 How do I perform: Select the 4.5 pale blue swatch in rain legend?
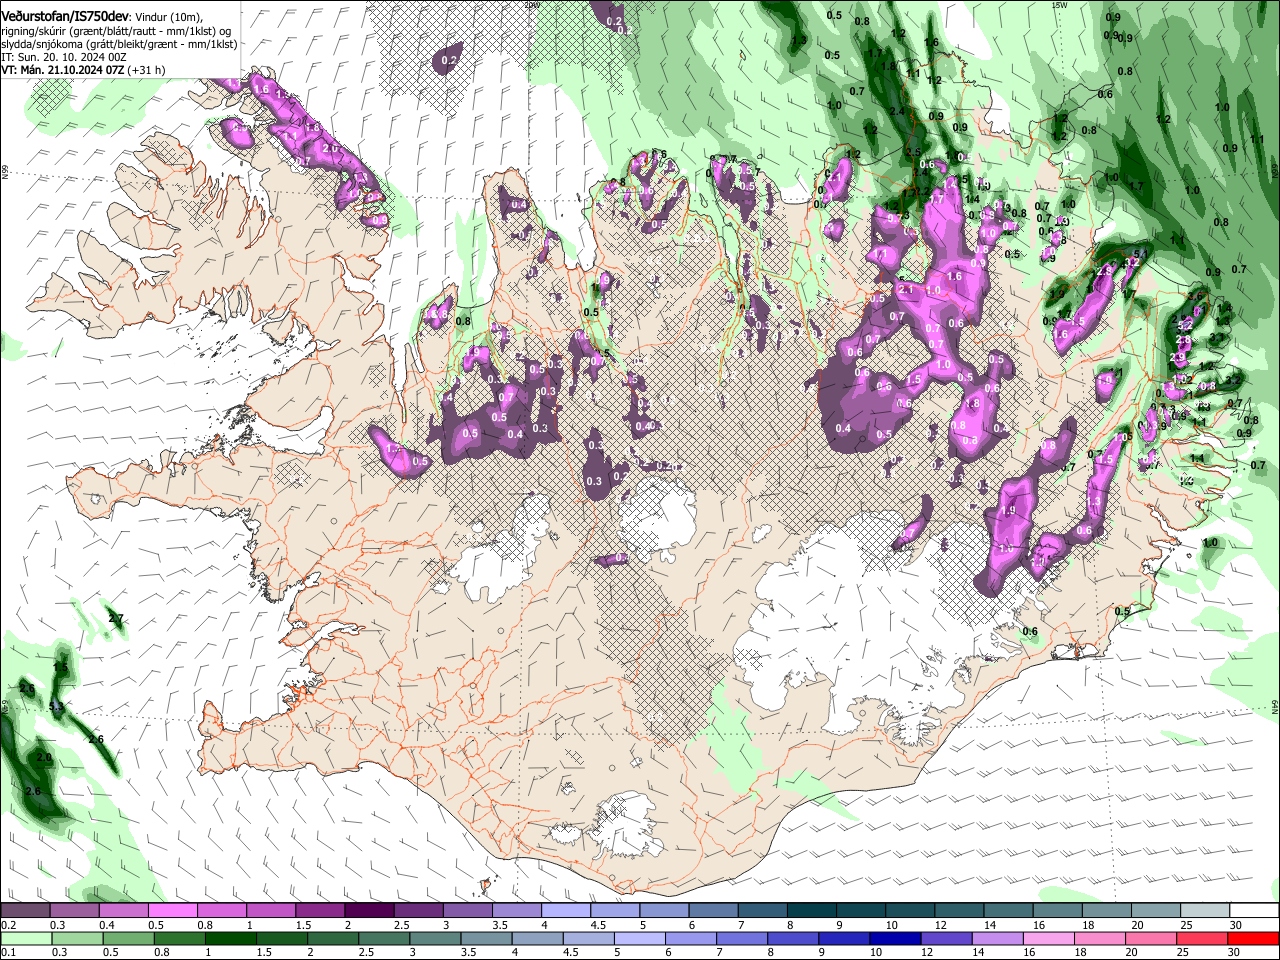click(x=589, y=938)
